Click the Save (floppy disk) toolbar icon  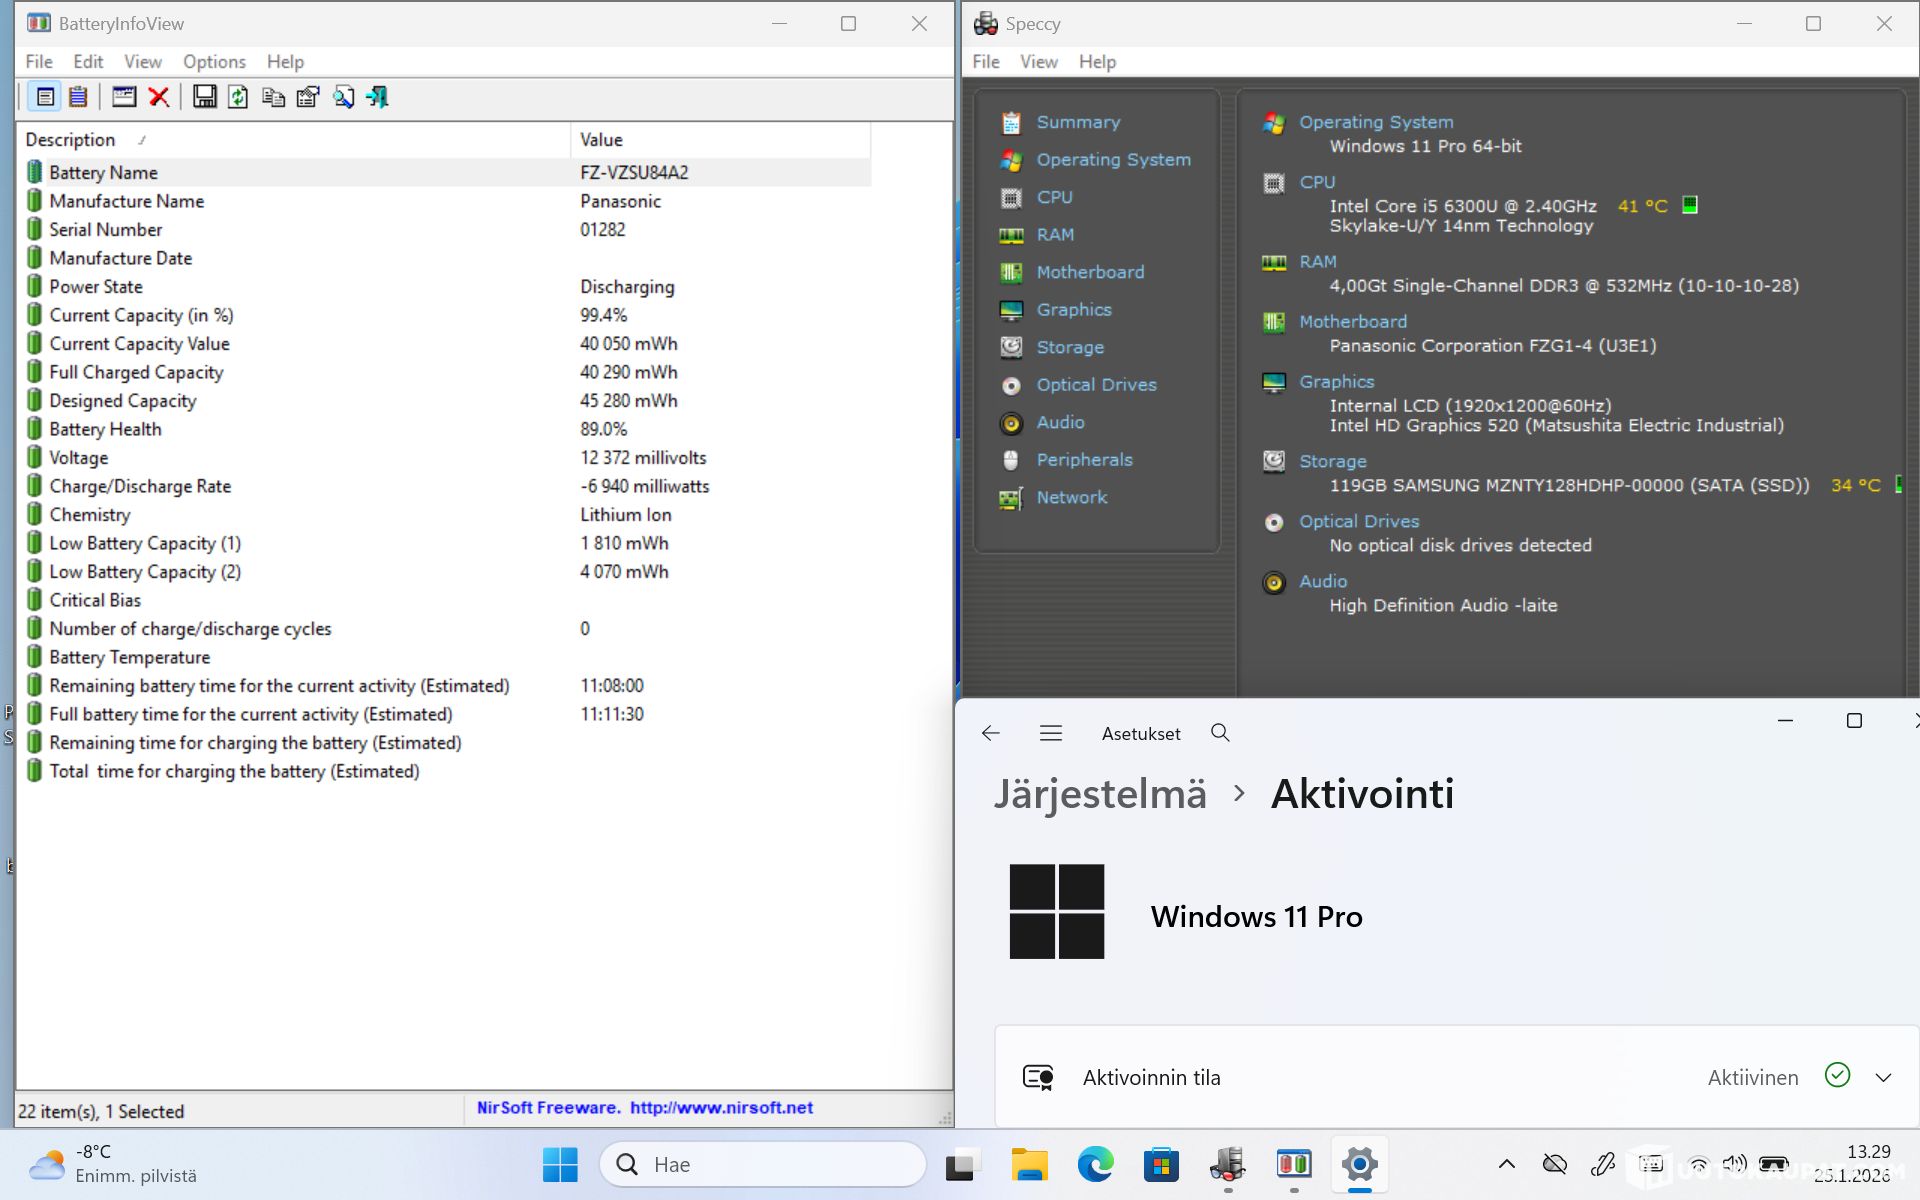click(x=204, y=97)
